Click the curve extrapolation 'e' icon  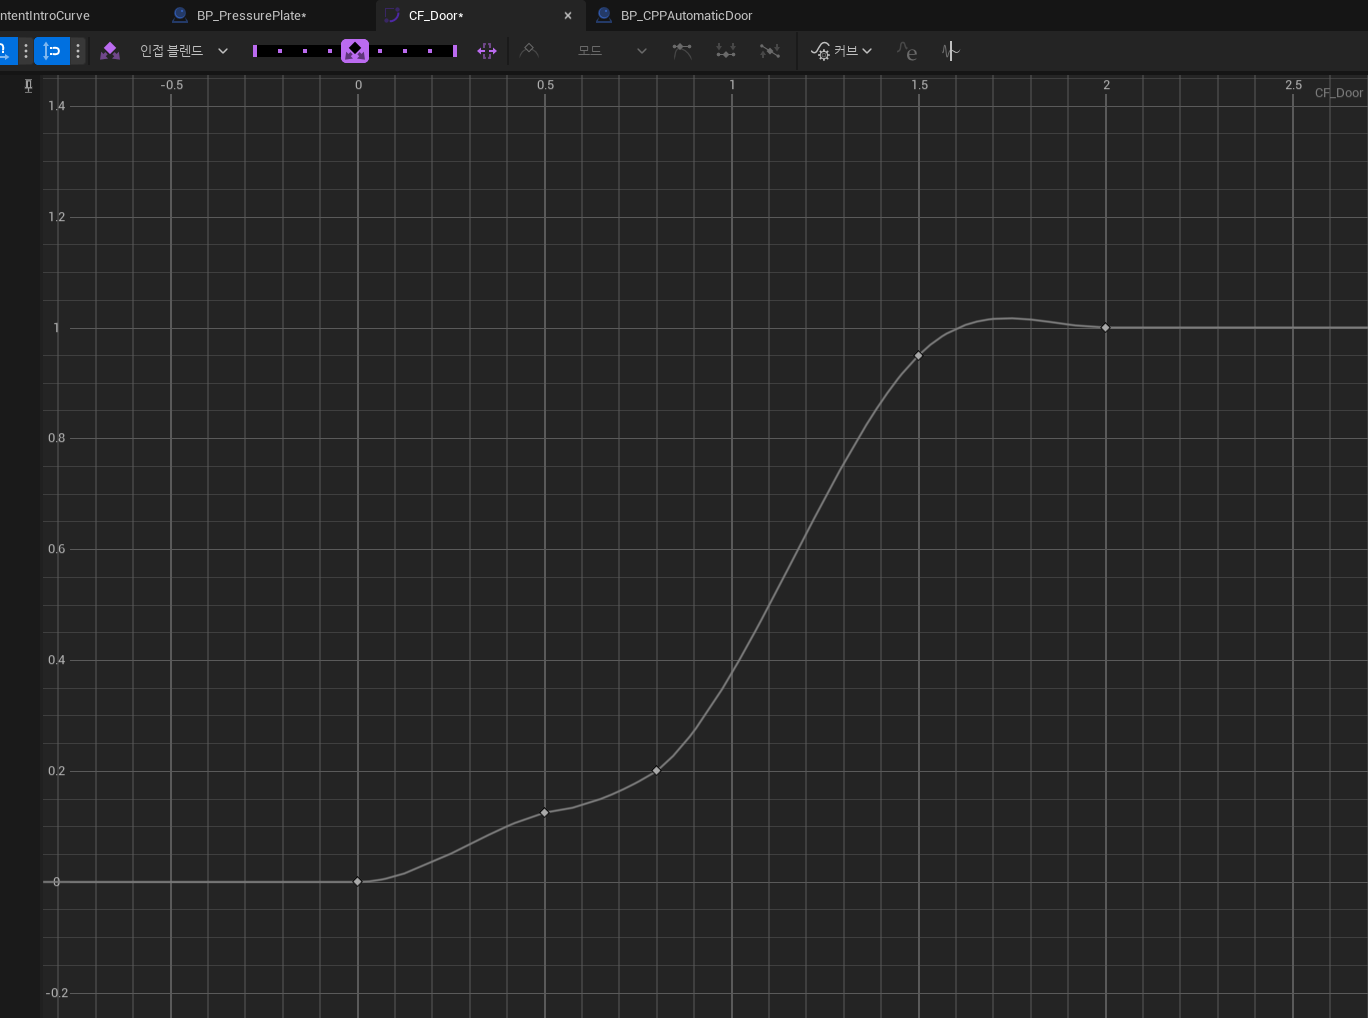(x=906, y=51)
